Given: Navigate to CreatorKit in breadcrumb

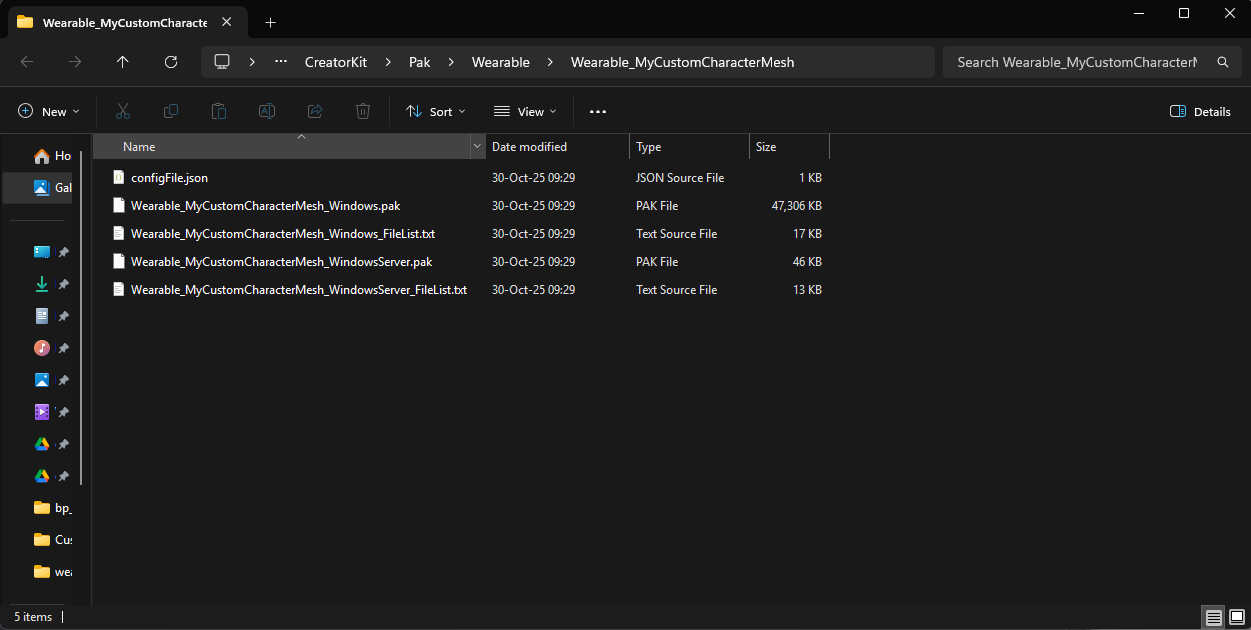Looking at the screenshot, I should point(335,62).
